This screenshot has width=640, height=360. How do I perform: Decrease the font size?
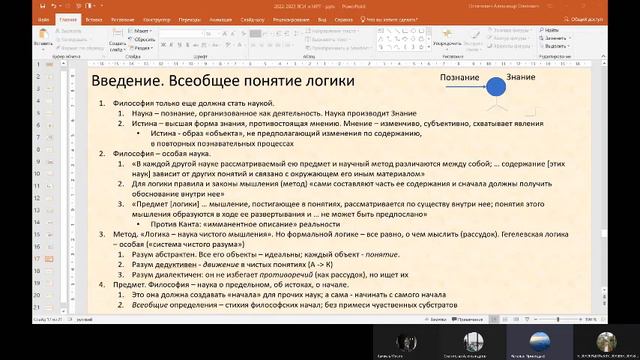(233, 34)
